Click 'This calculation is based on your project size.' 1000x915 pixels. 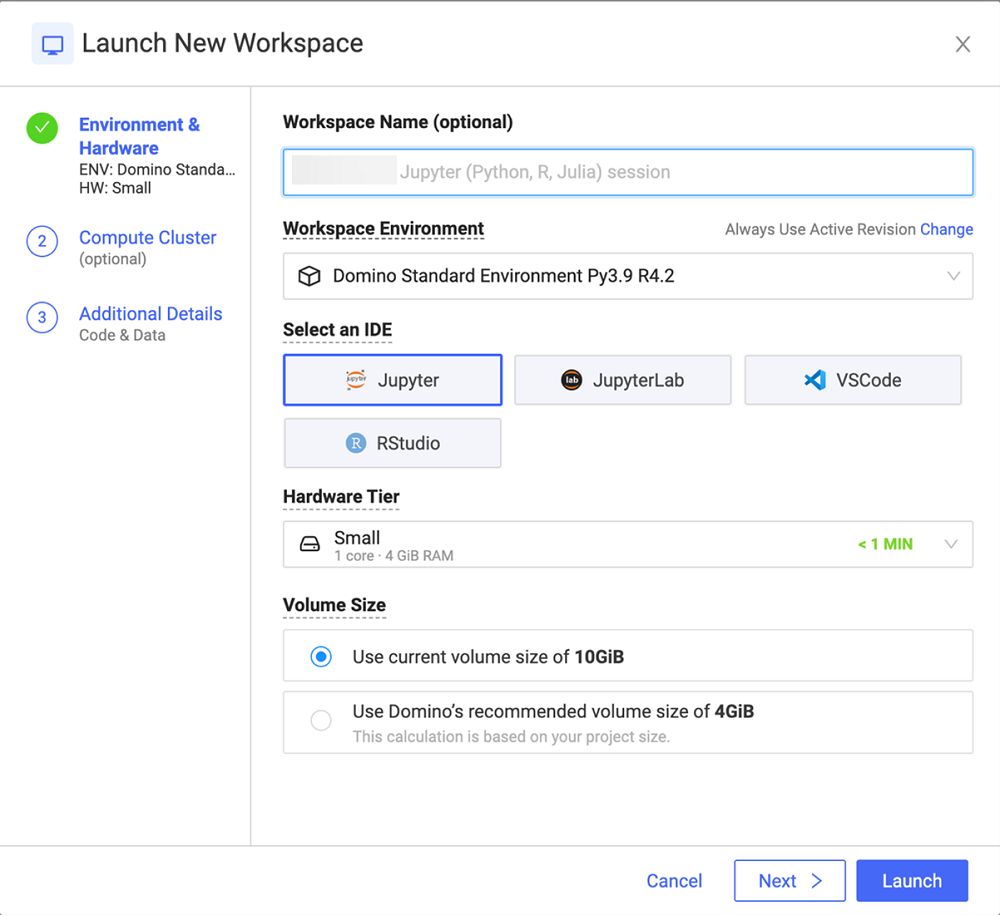click(x=511, y=736)
